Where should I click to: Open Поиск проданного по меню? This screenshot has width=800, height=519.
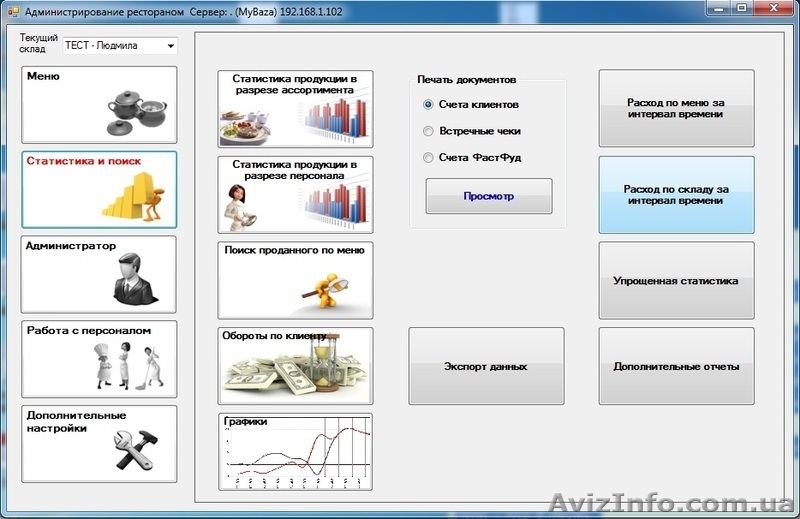click(295, 280)
